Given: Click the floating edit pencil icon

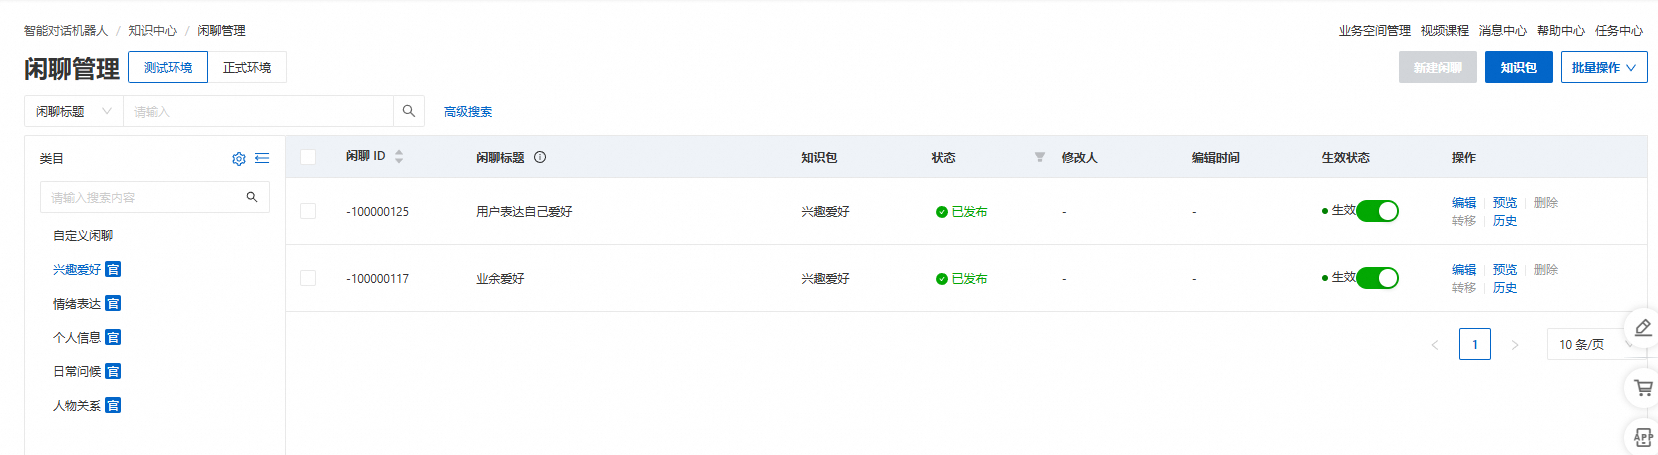Looking at the screenshot, I should [x=1643, y=328].
